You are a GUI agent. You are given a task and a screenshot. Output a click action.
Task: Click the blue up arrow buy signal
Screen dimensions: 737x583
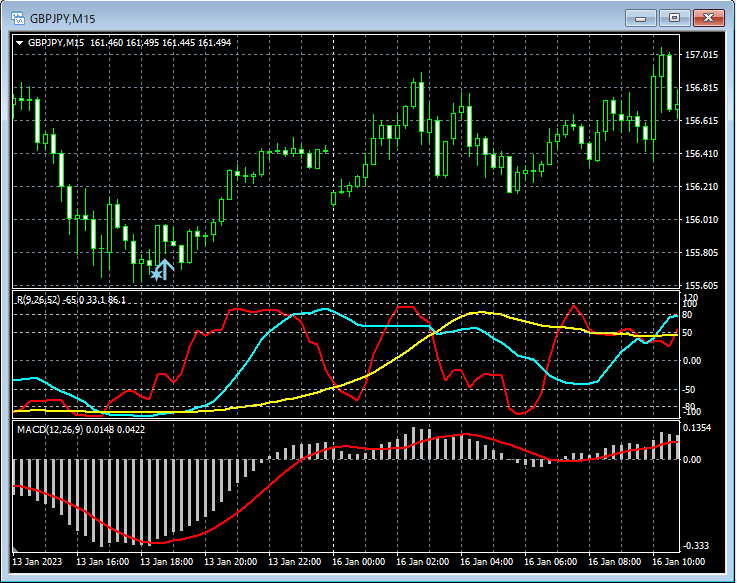pyautogui.click(x=166, y=267)
